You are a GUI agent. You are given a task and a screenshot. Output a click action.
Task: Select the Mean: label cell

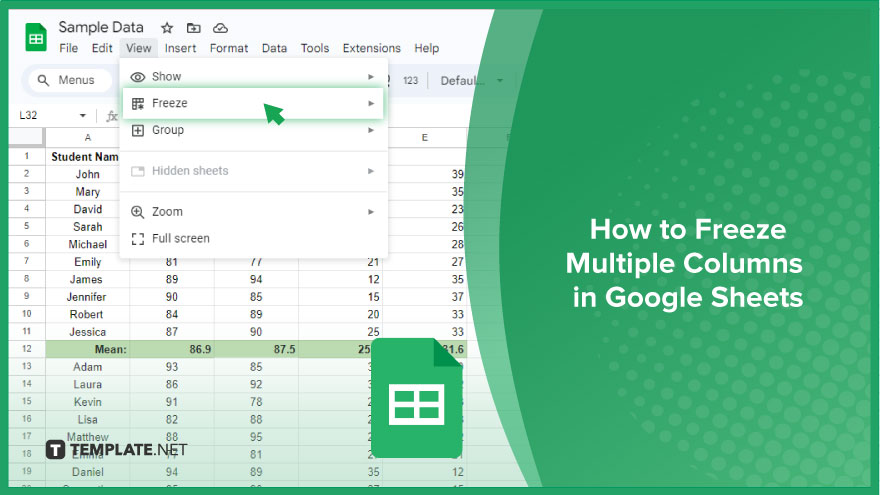pyautogui.click(x=88, y=349)
